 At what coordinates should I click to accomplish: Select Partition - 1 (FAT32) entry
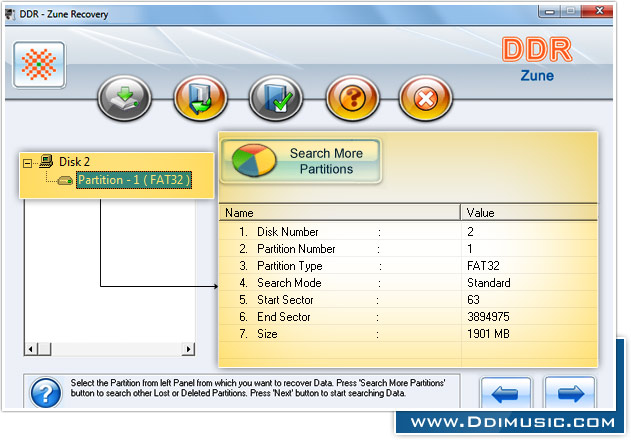point(134,180)
